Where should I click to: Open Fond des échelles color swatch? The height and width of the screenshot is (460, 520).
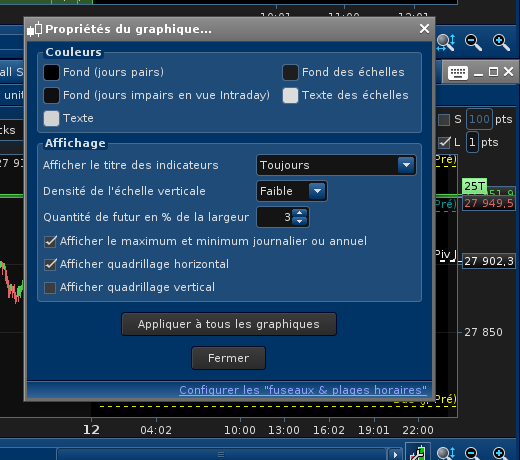pyautogui.click(x=290, y=72)
